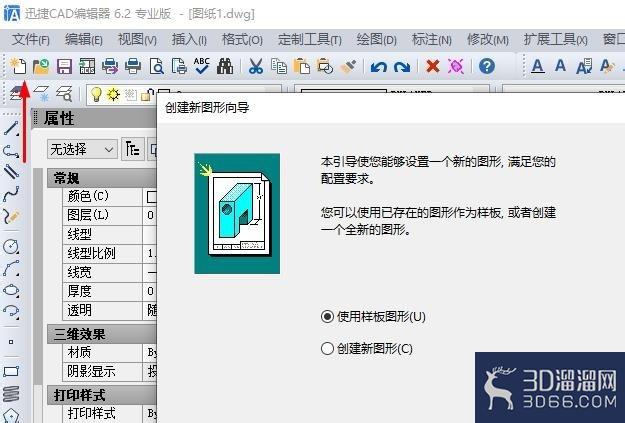
Task: Collapse the '常规' property group
Action: 102,178
